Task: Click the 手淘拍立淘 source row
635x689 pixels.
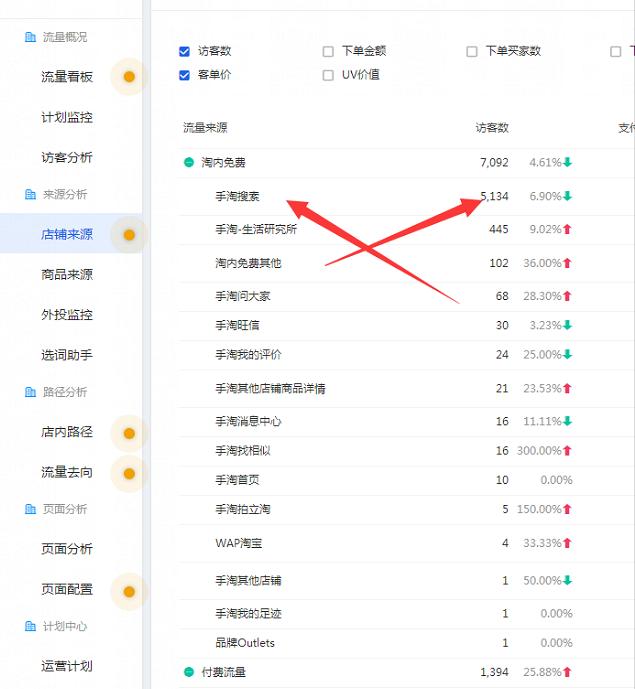Action: [x=406, y=509]
